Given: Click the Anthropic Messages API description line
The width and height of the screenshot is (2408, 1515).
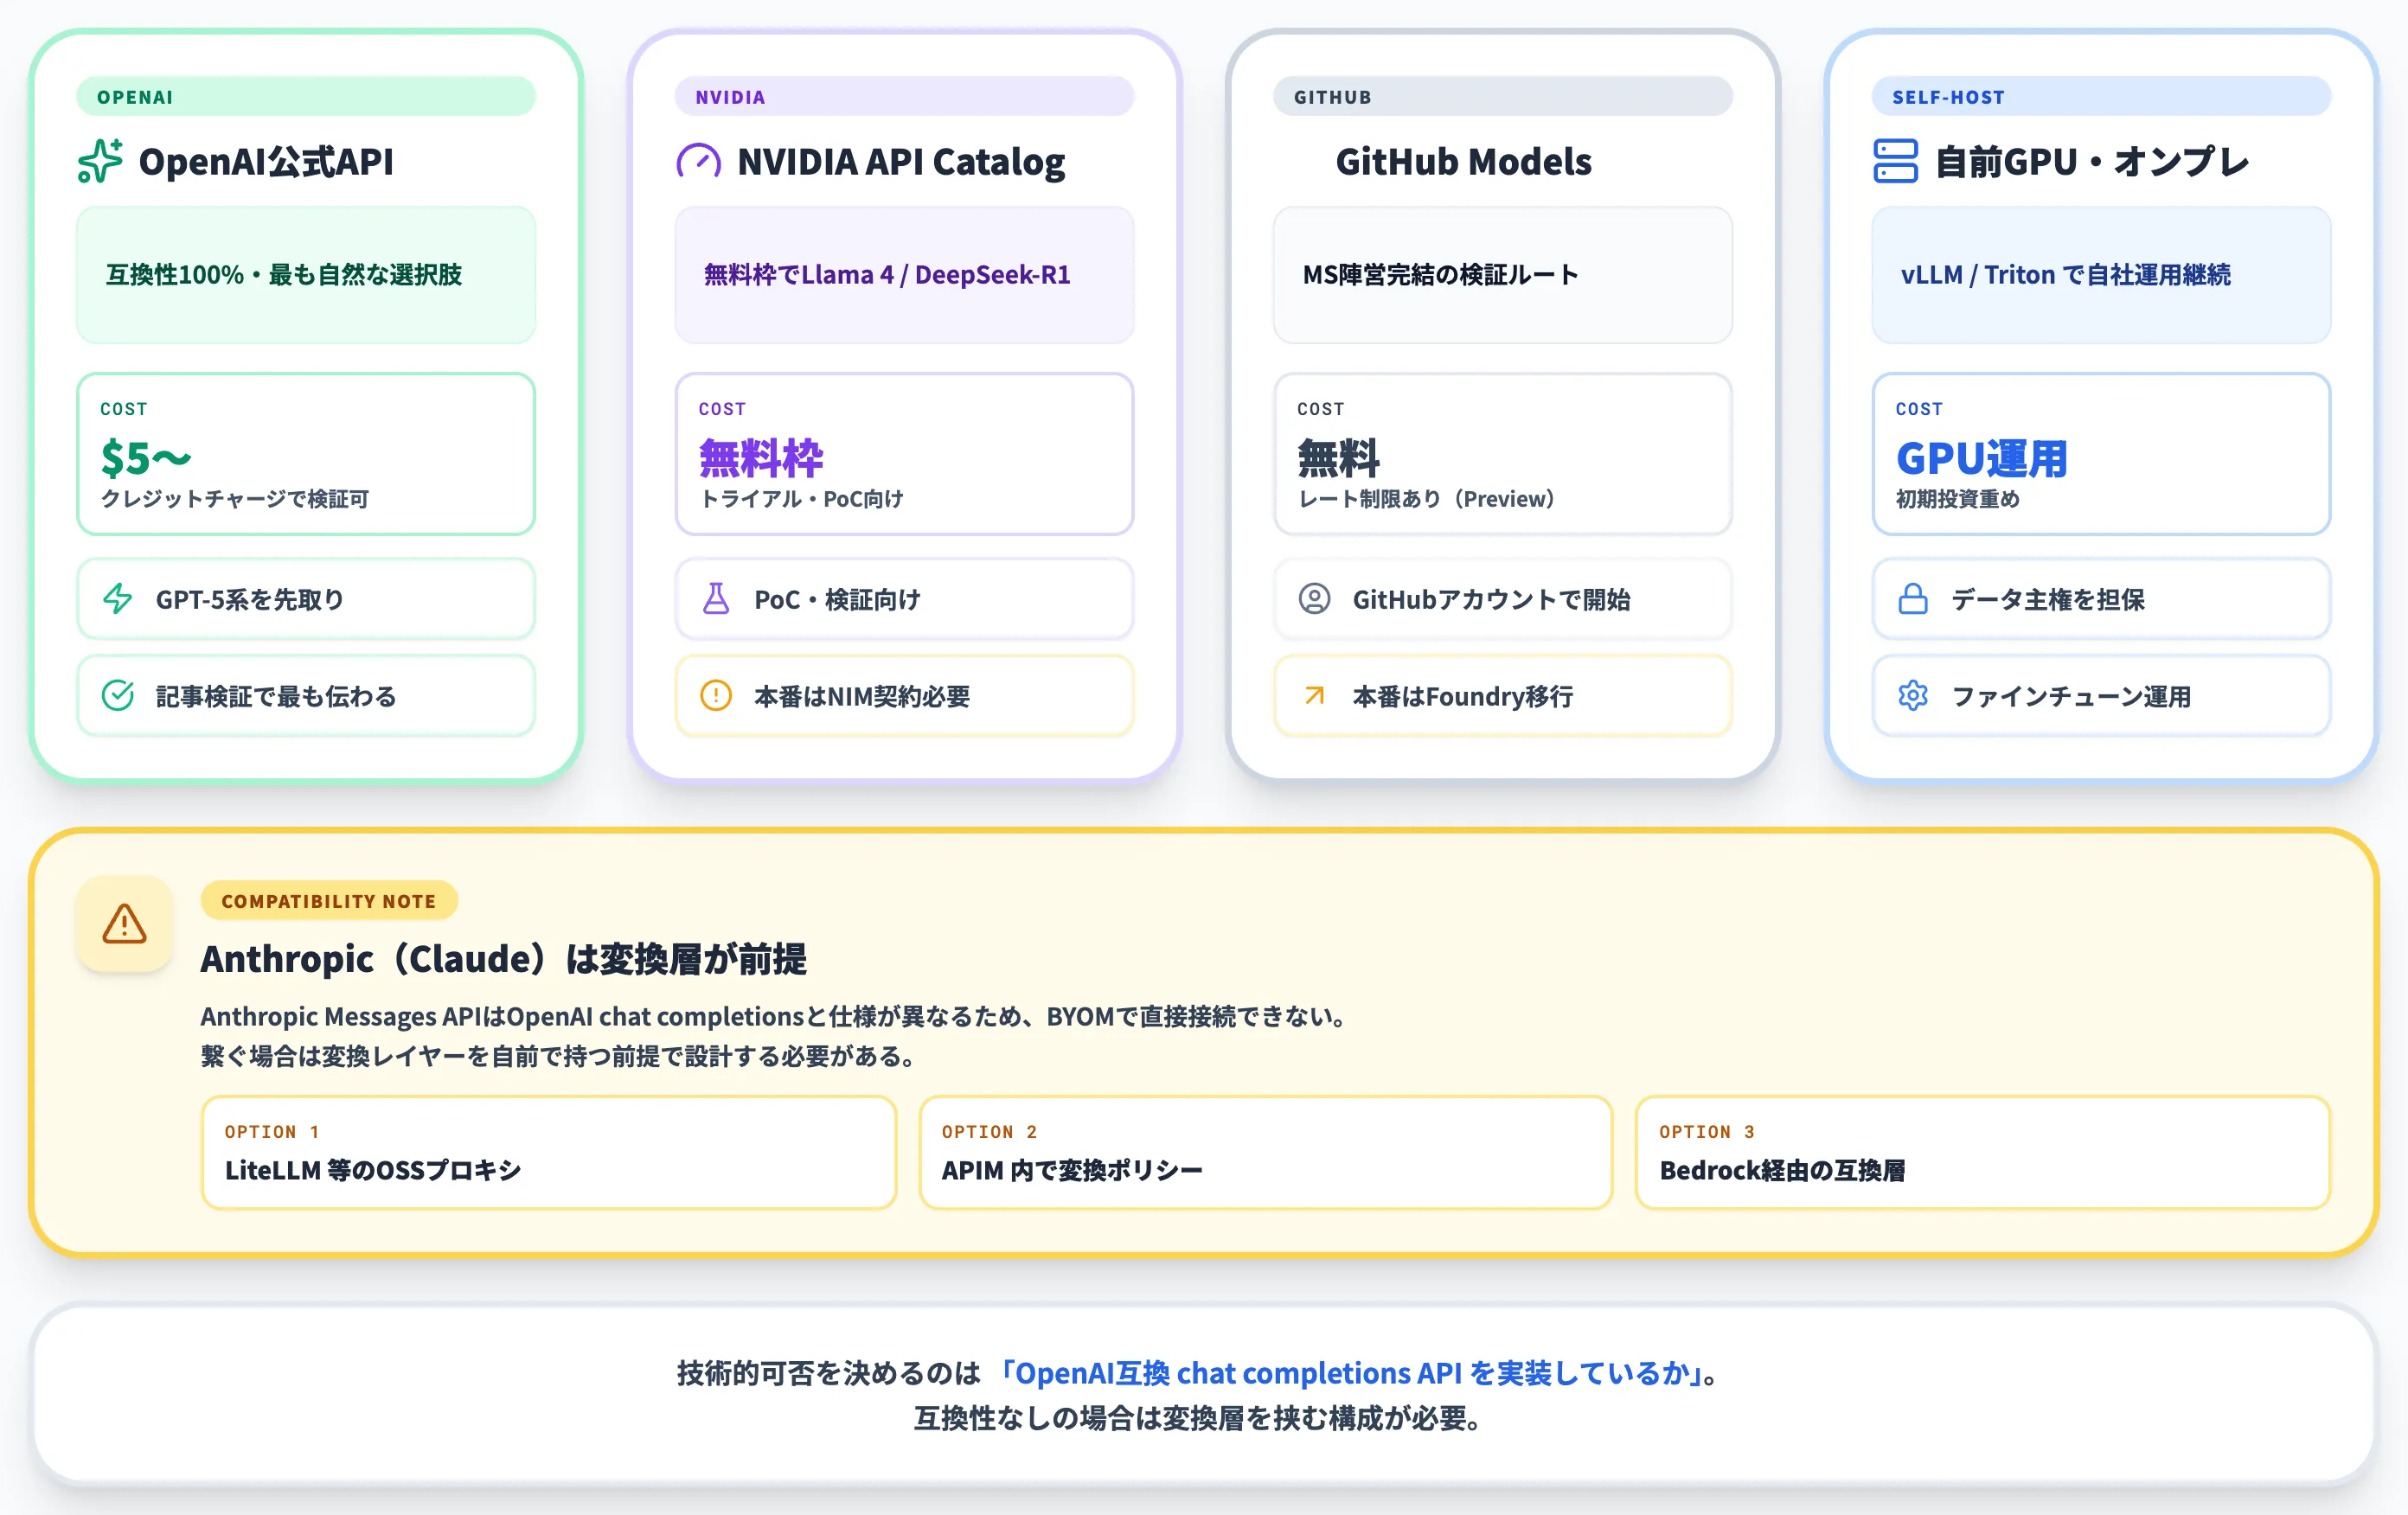Looking at the screenshot, I should (775, 1016).
